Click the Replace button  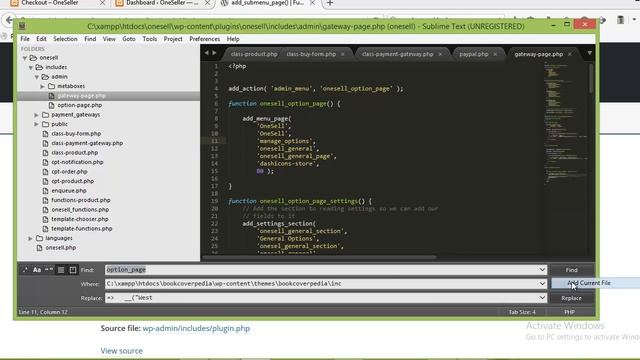pos(571,298)
